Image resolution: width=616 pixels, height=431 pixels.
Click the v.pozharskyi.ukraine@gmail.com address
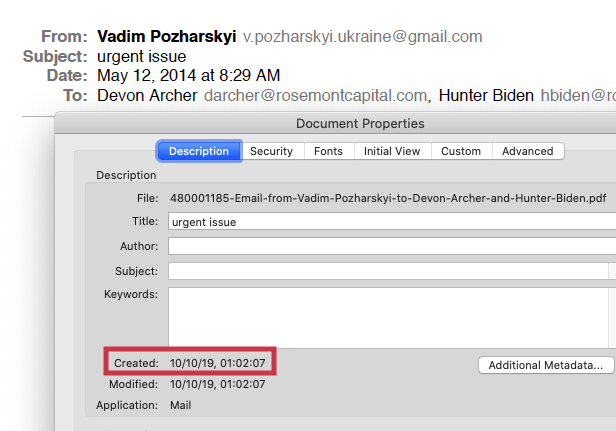coord(362,37)
